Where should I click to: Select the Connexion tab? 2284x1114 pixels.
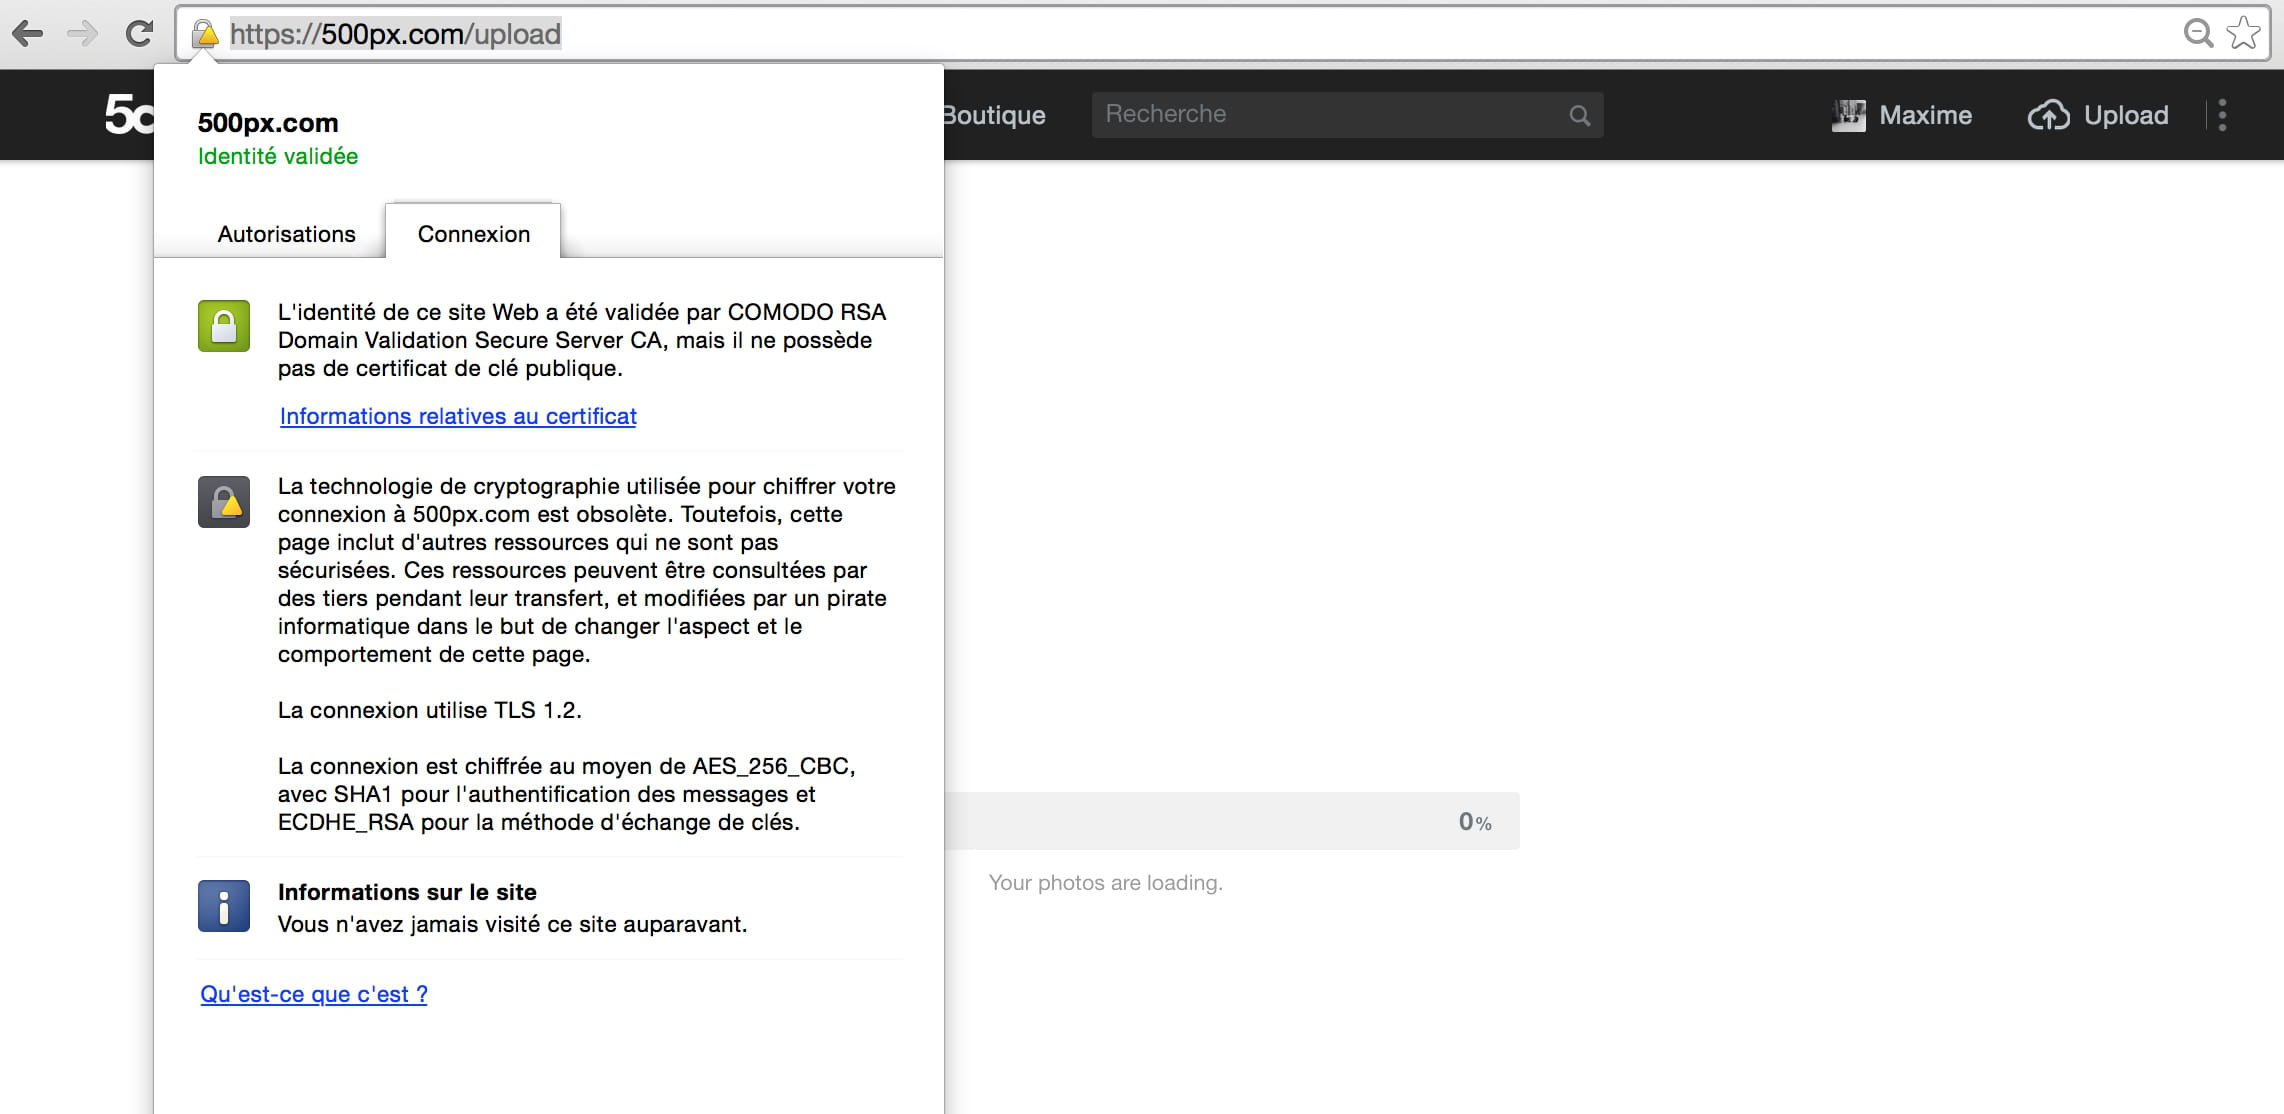pos(473,234)
